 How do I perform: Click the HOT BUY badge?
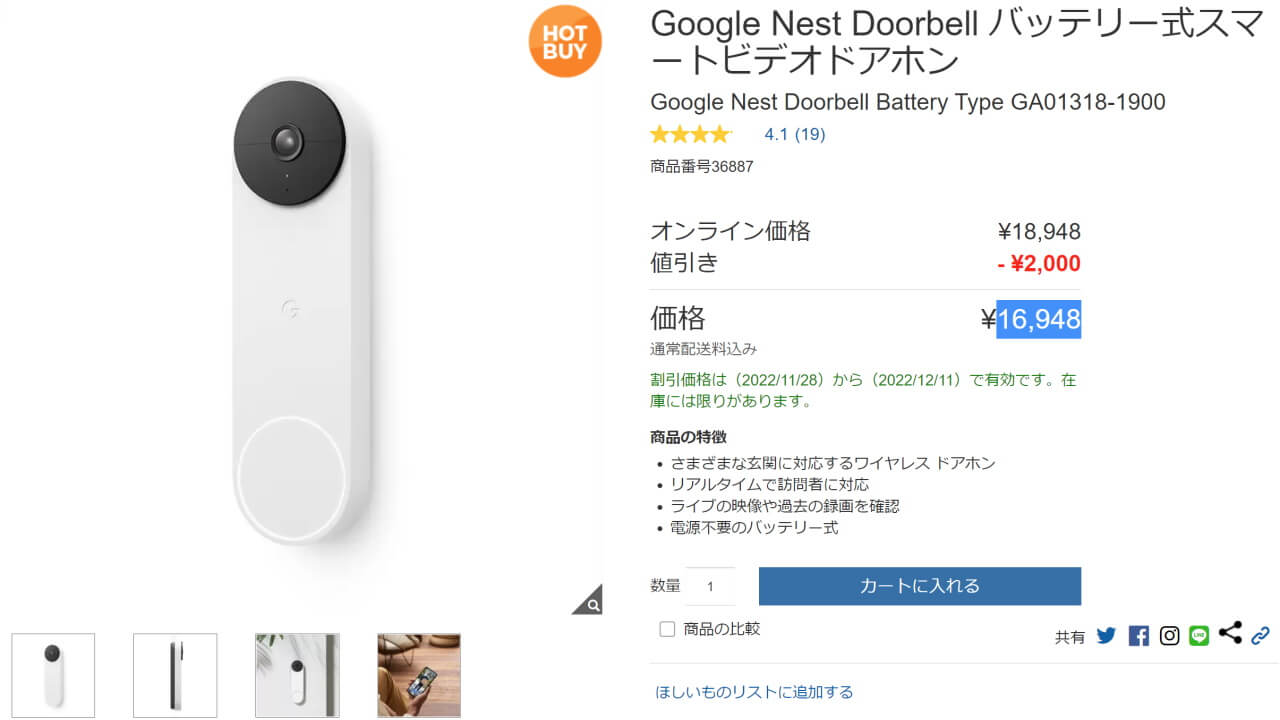[565, 42]
